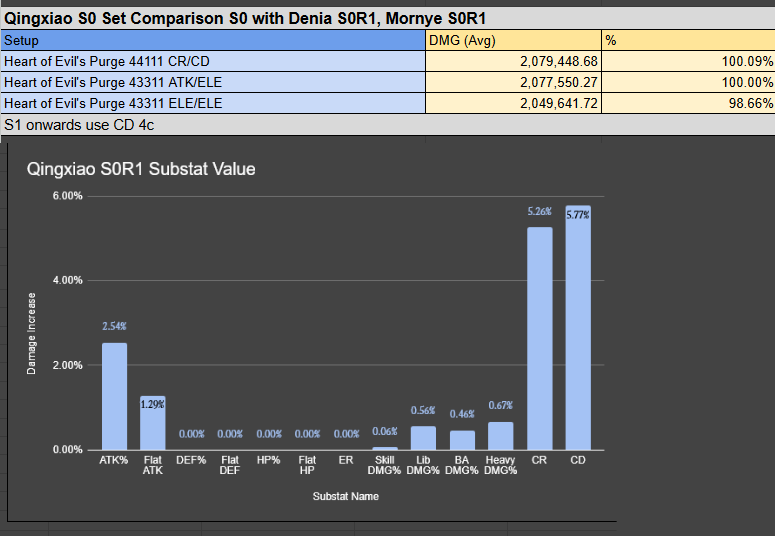Click the 2.00% y-axis tick label

68,365
